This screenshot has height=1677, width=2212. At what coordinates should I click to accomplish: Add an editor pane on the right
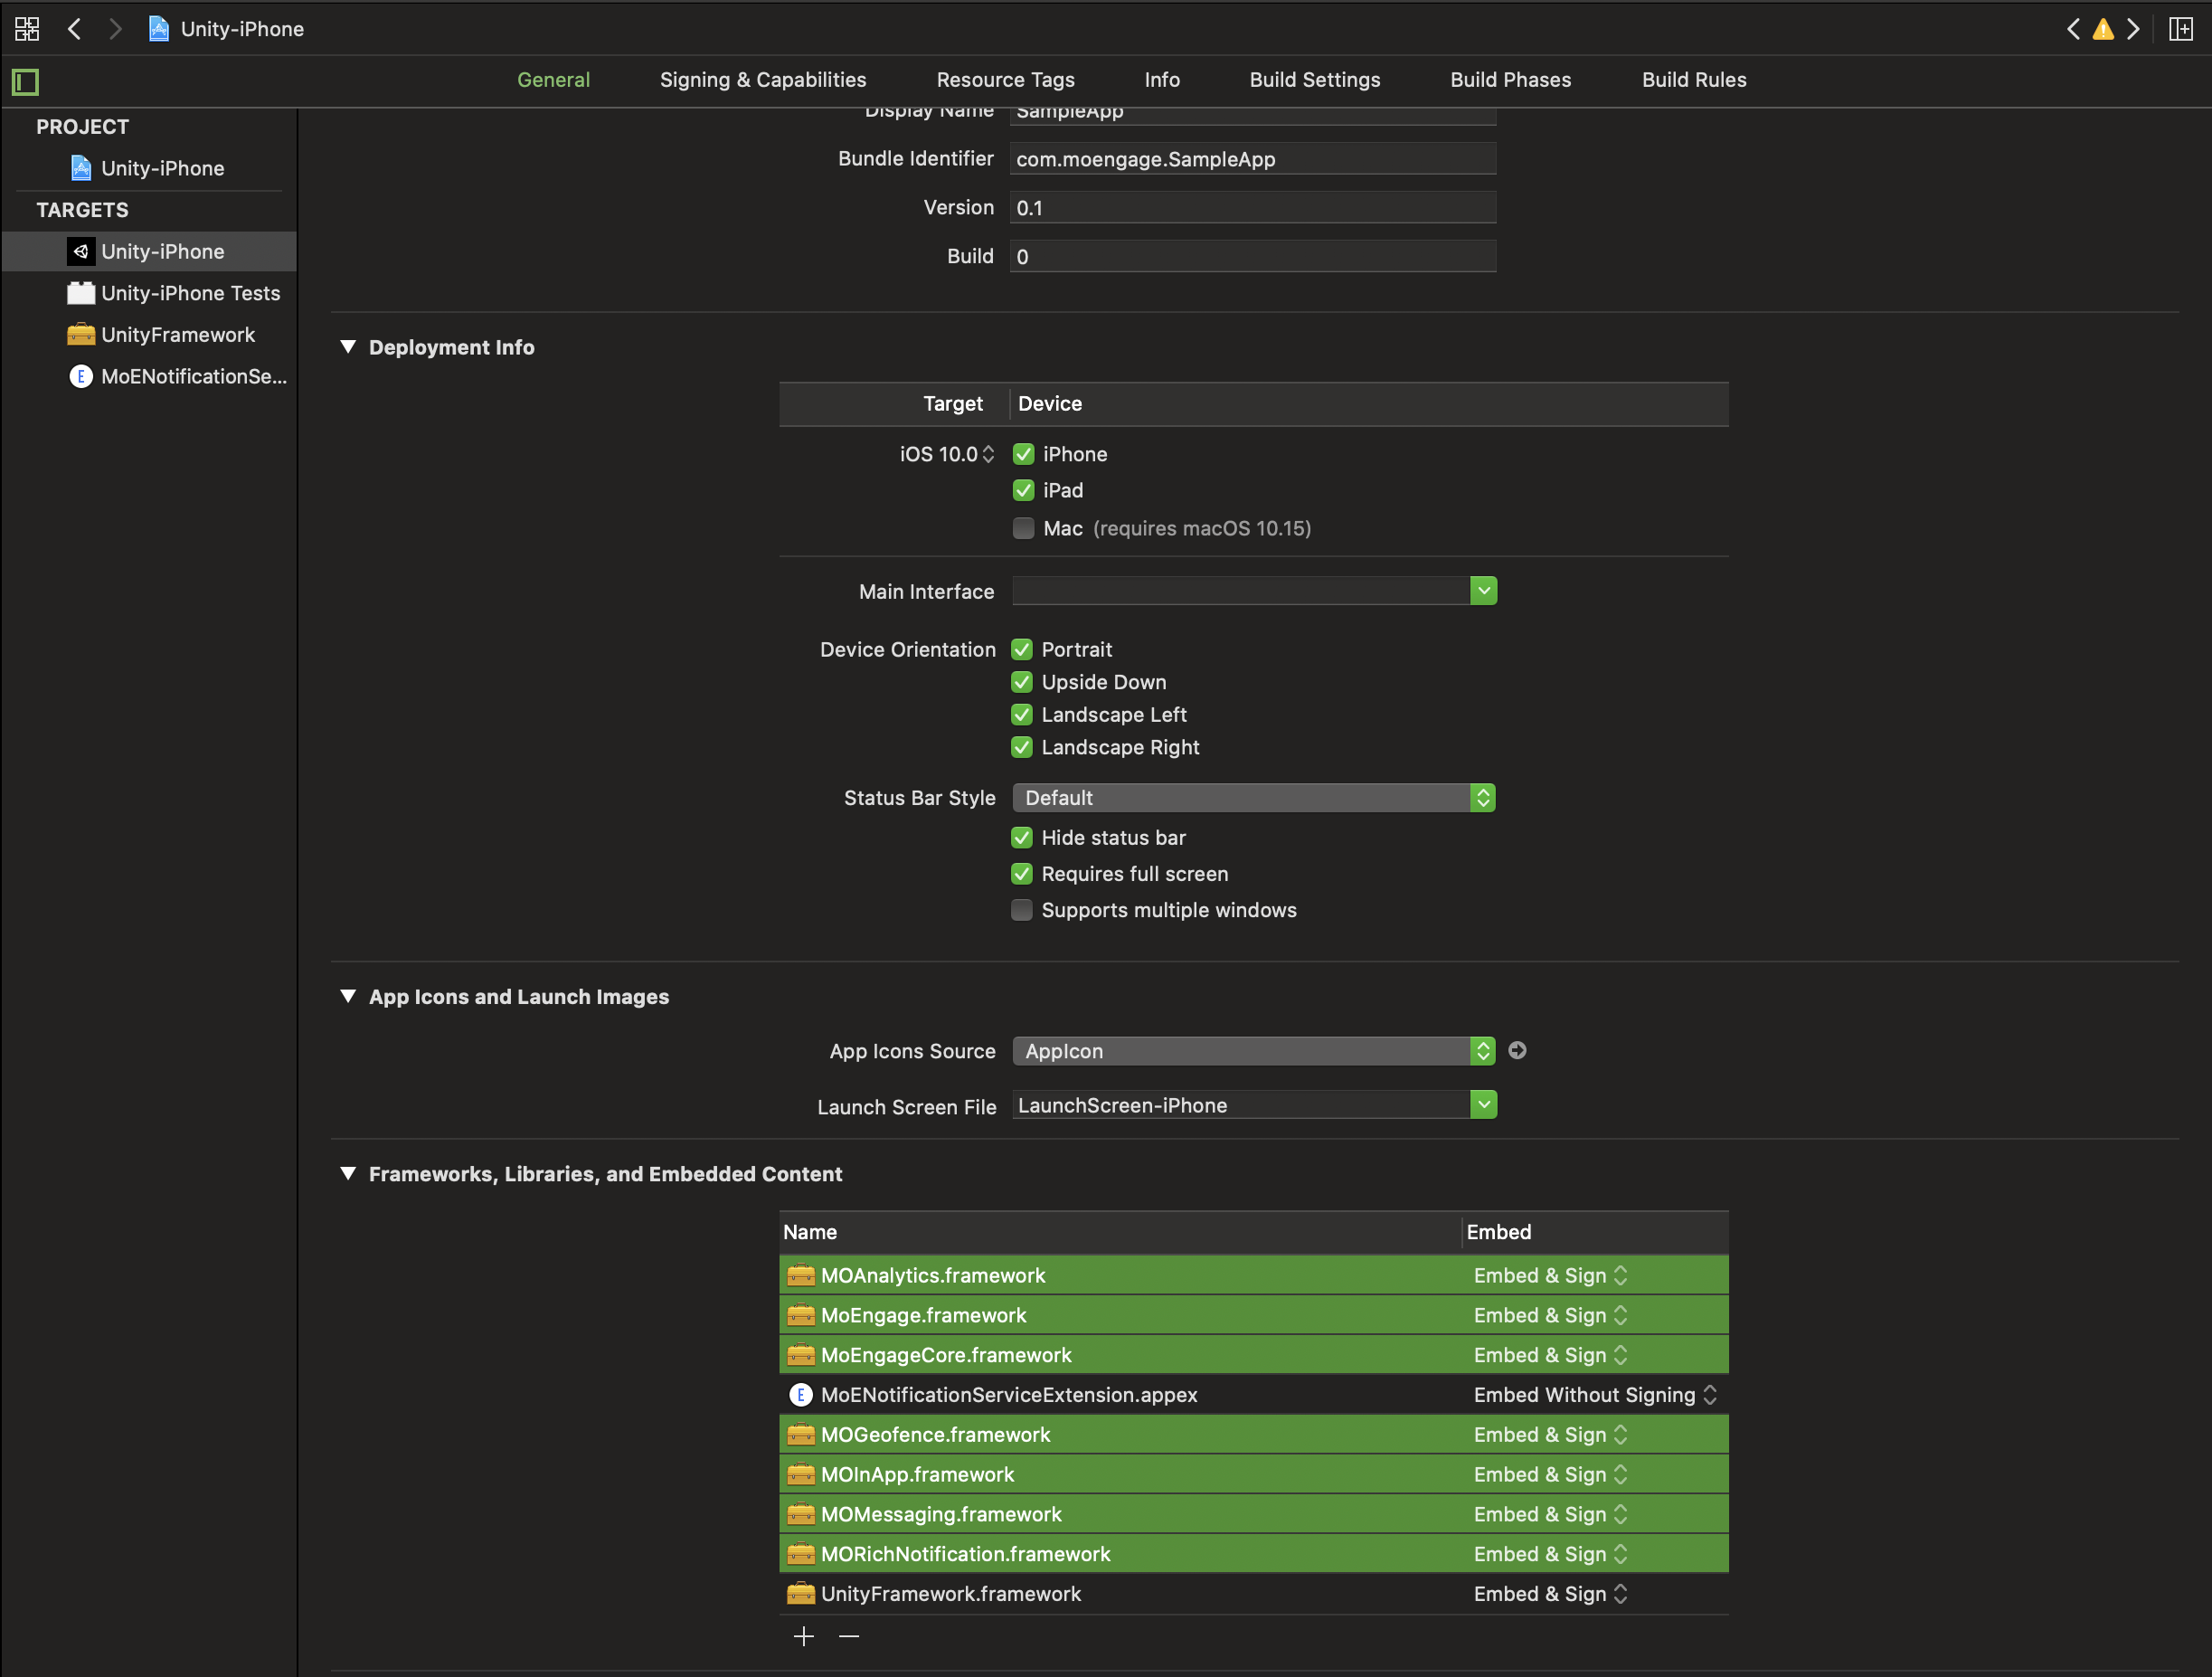tap(2181, 29)
